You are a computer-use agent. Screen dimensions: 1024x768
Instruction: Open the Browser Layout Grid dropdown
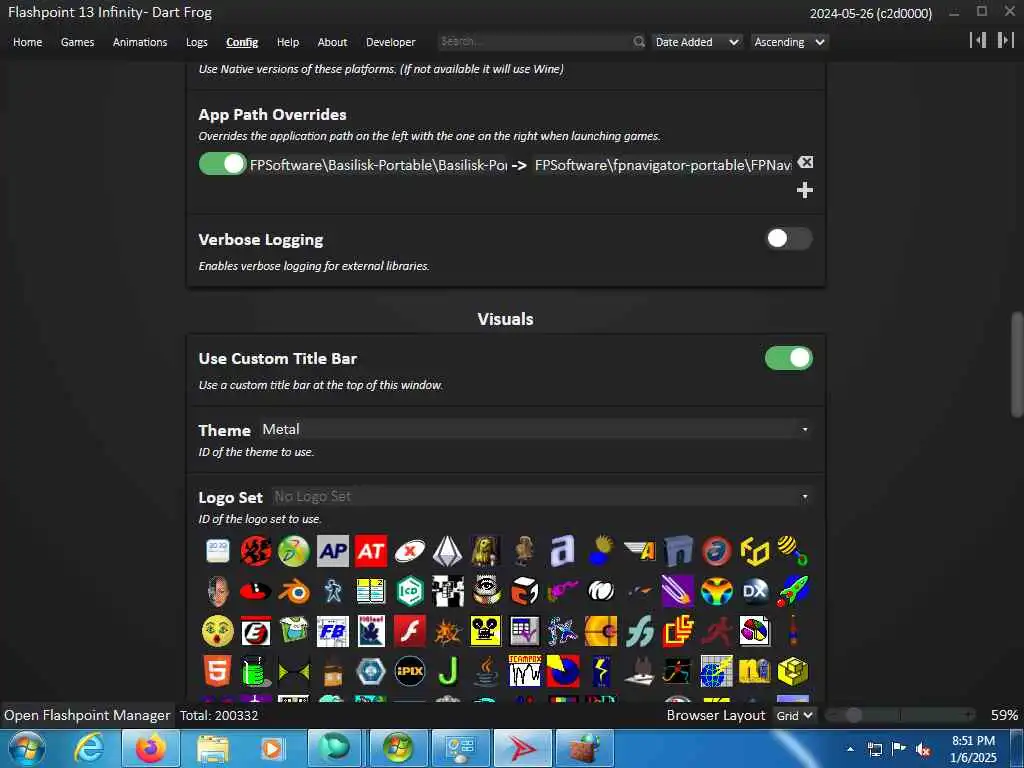click(794, 715)
